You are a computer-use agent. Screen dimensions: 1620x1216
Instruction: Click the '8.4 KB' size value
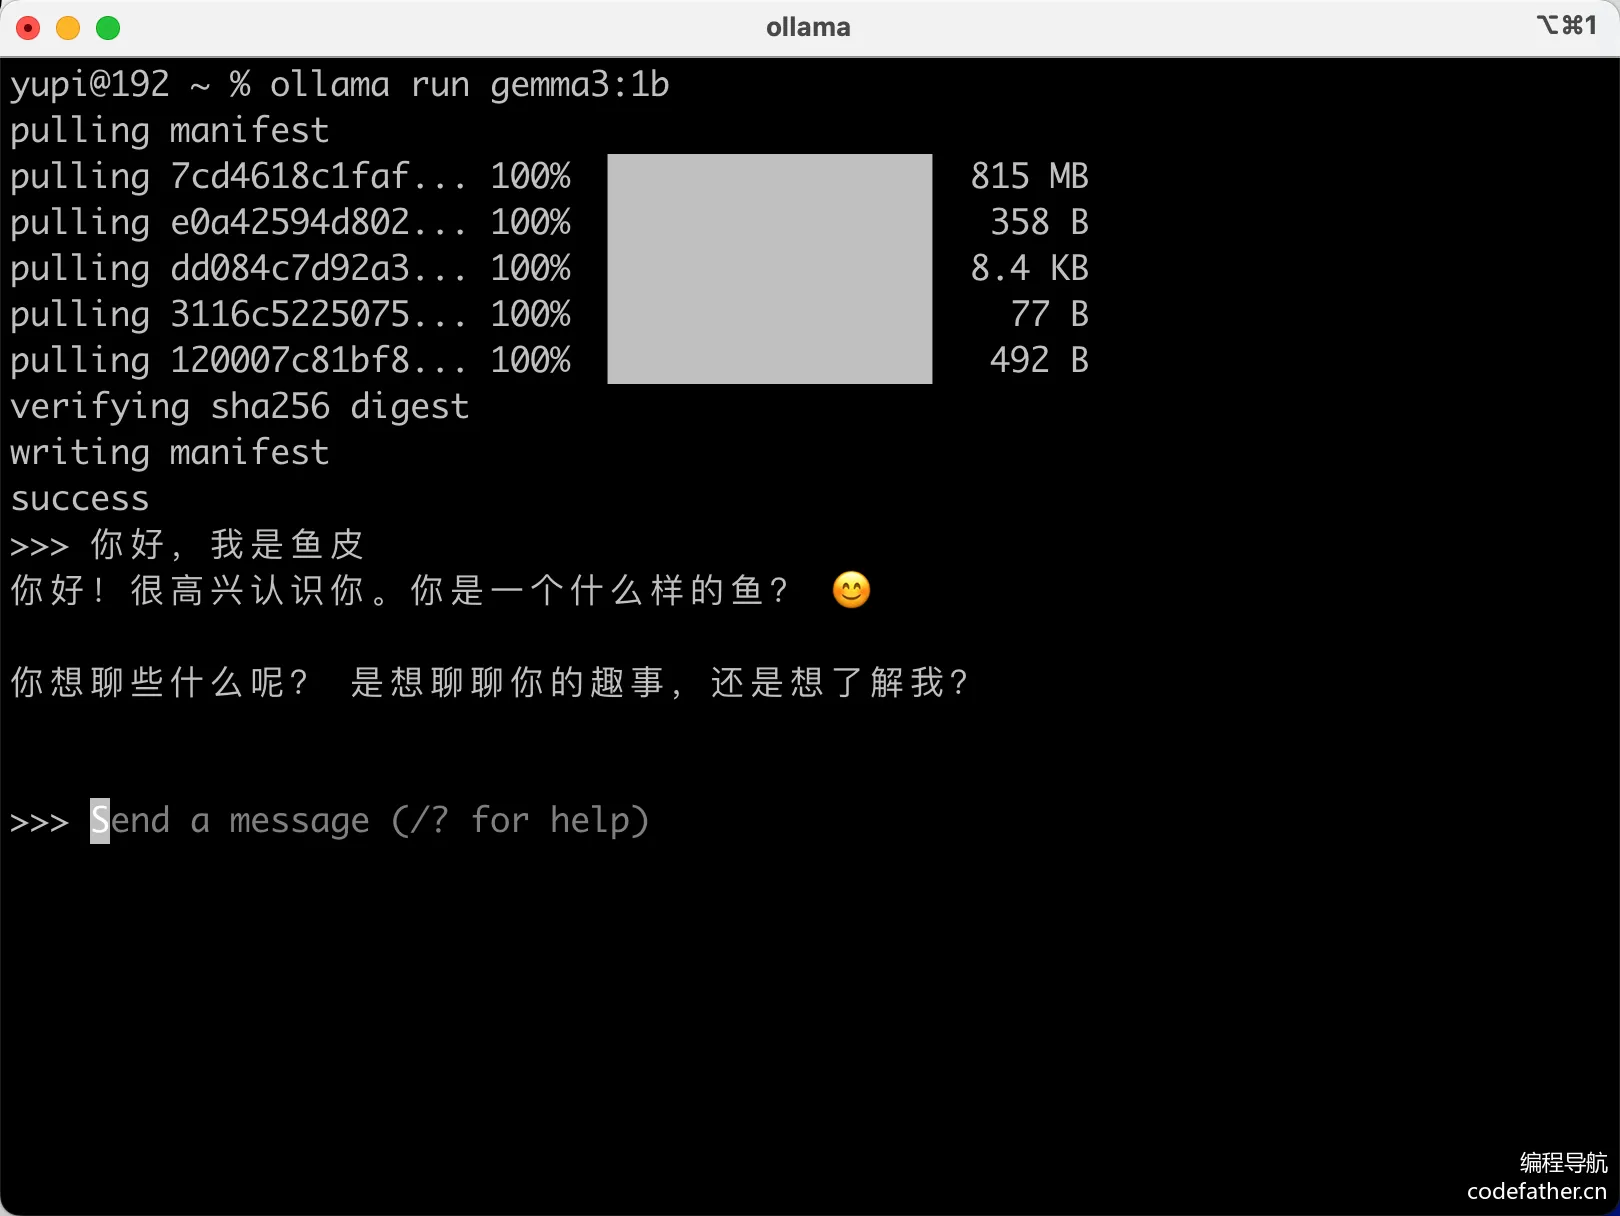click(x=1029, y=269)
